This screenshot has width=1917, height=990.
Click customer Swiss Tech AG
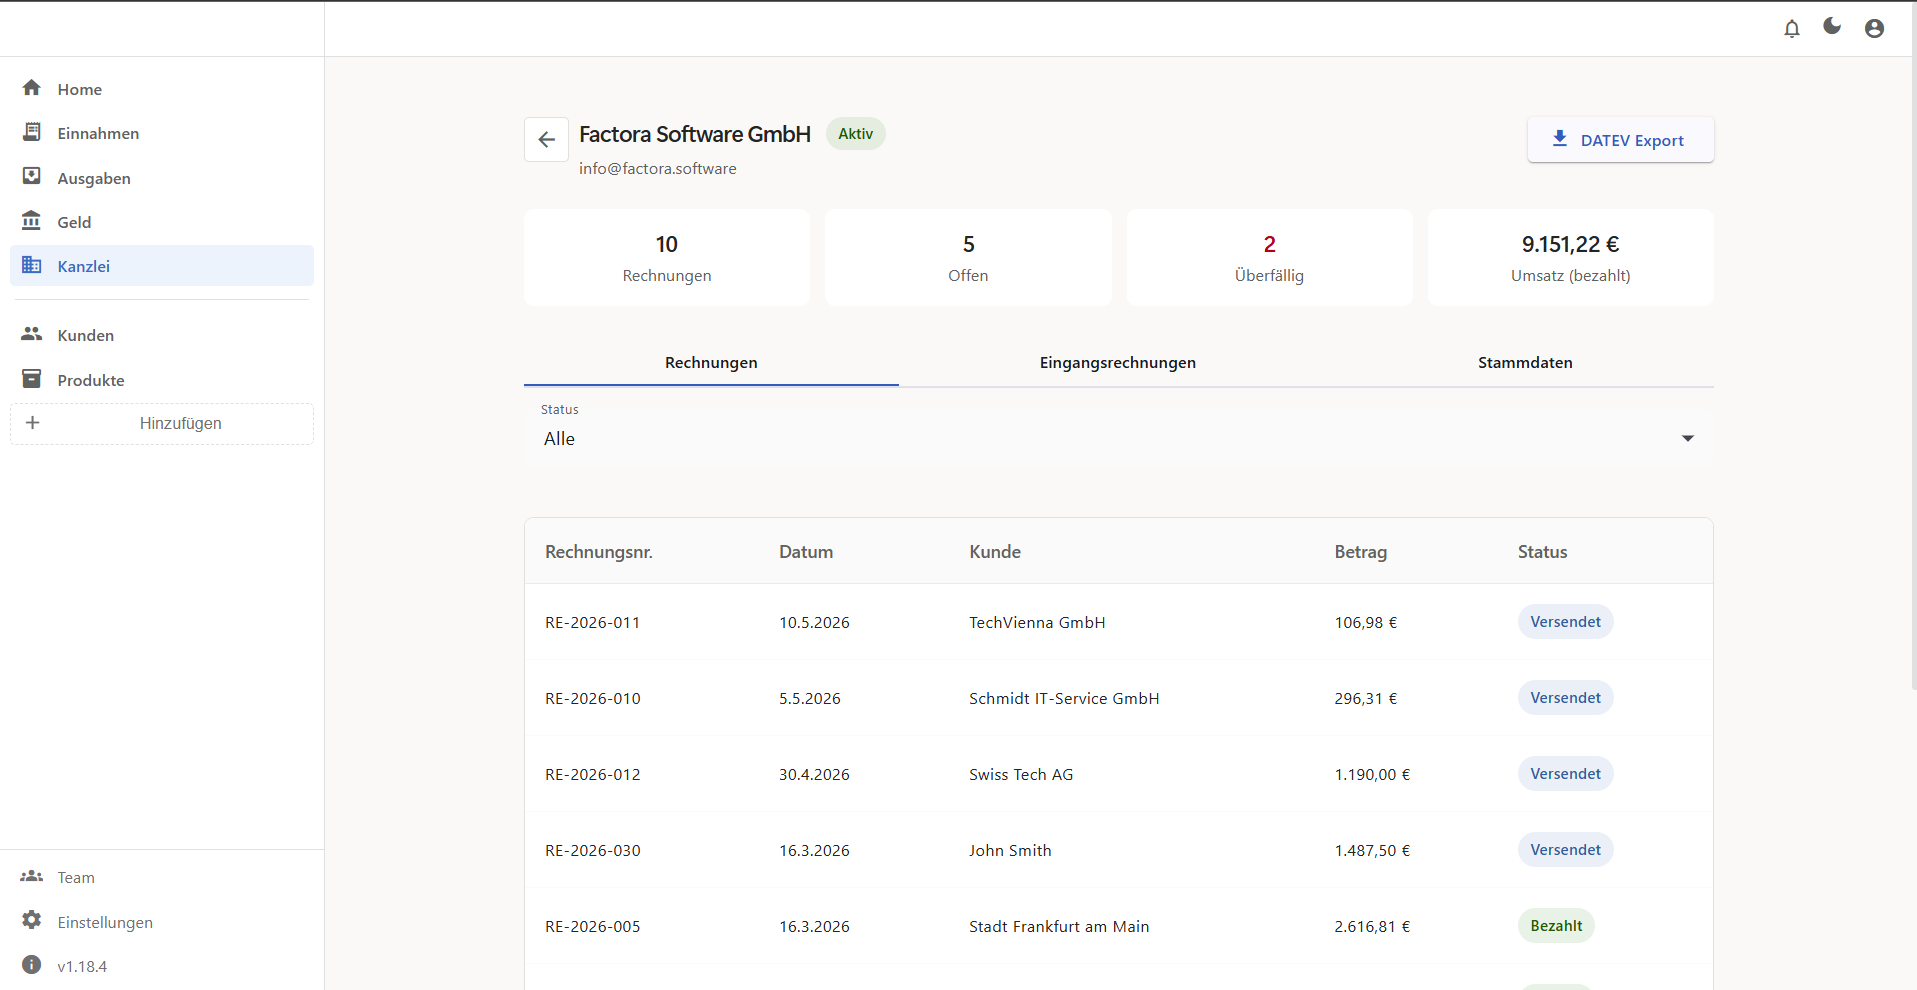point(1021,774)
